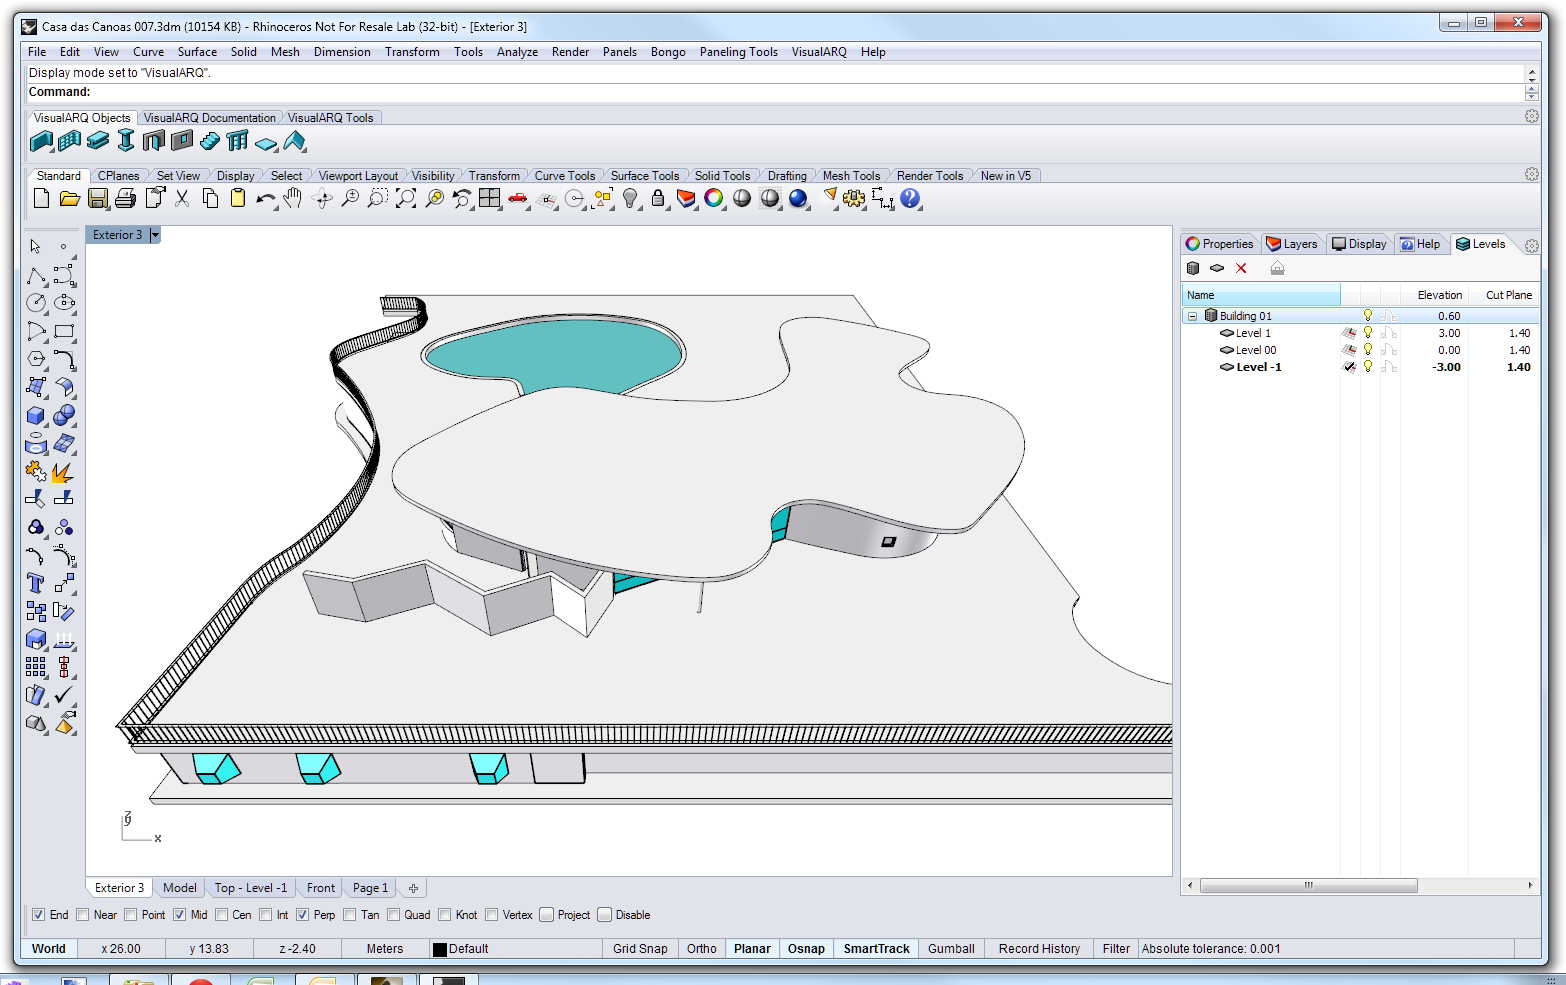Switch to the Top - Level -1 viewport tab

(x=250, y=888)
